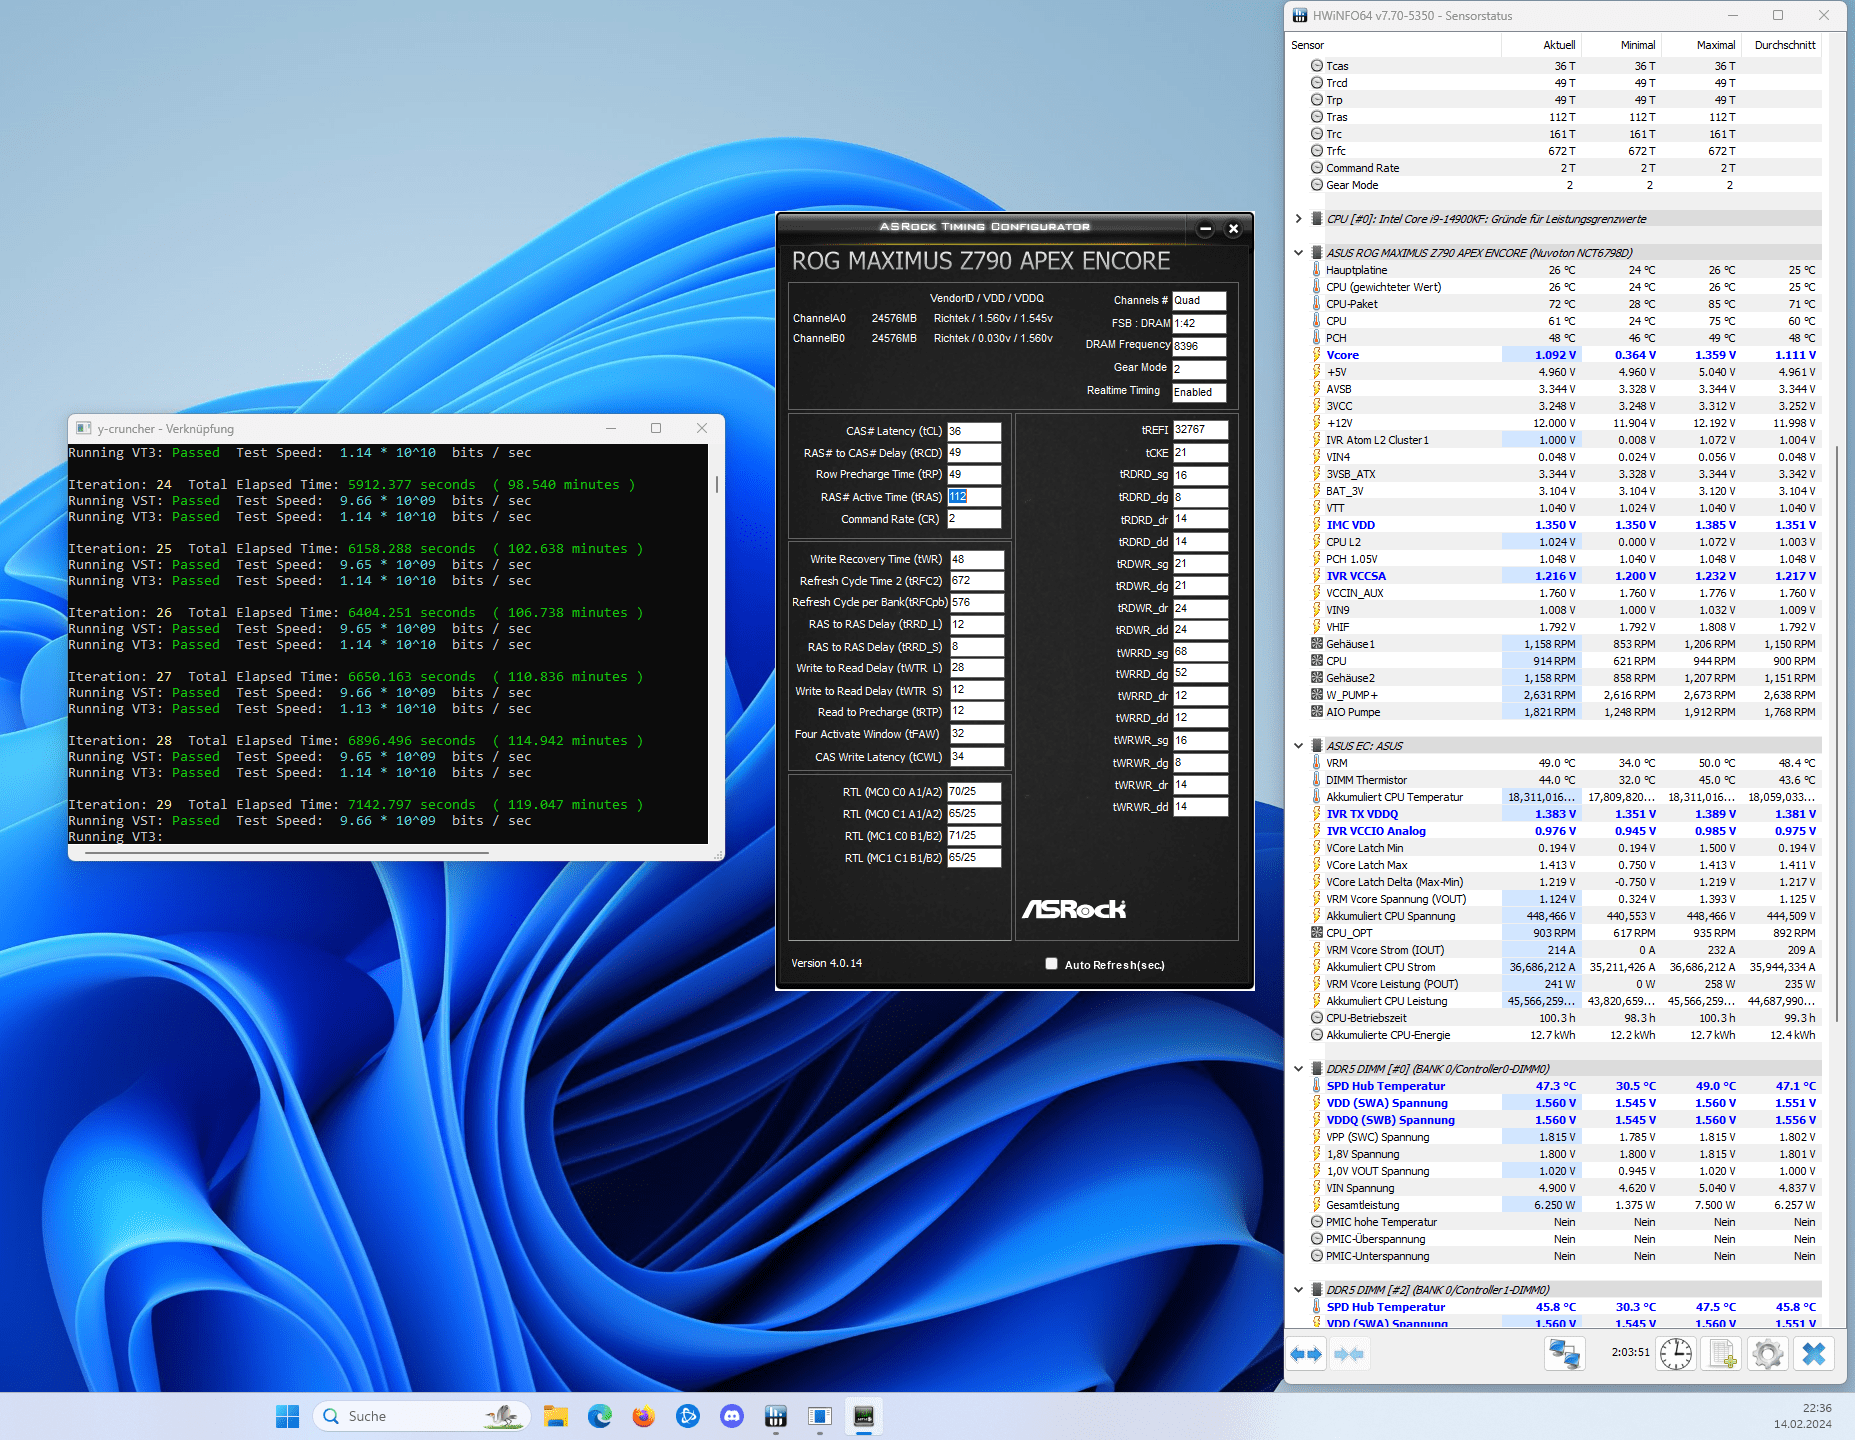Click the expand-layout blue arrows icon in HWiNFO
This screenshot has width=1855, height=1440.
1306,1354
